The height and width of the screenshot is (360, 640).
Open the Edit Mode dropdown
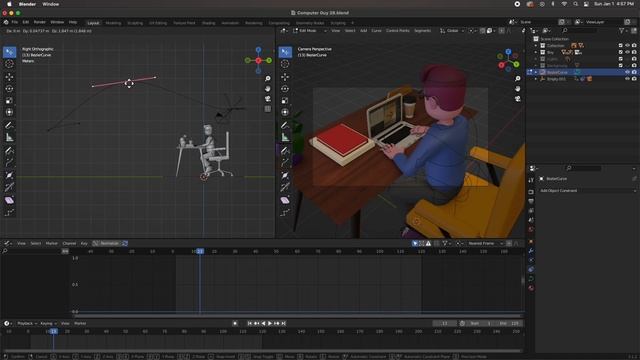click(310, 31)
